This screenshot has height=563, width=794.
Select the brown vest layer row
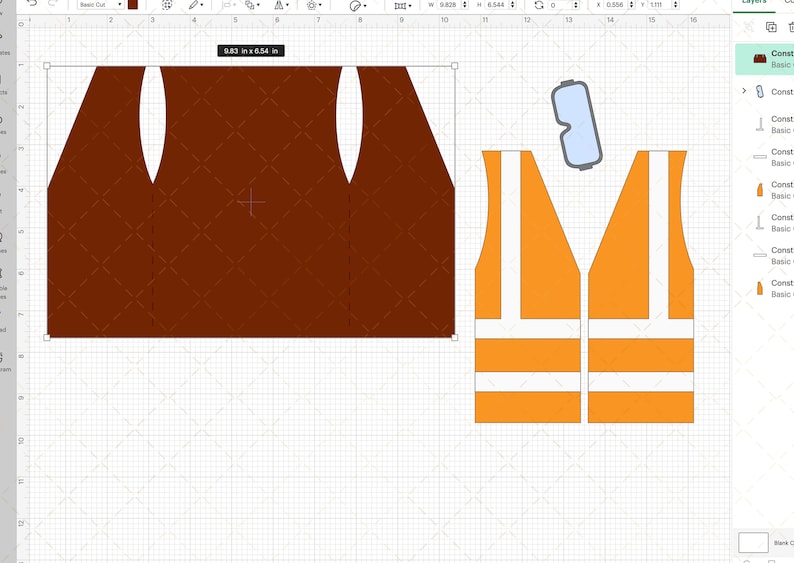[765, 59]
